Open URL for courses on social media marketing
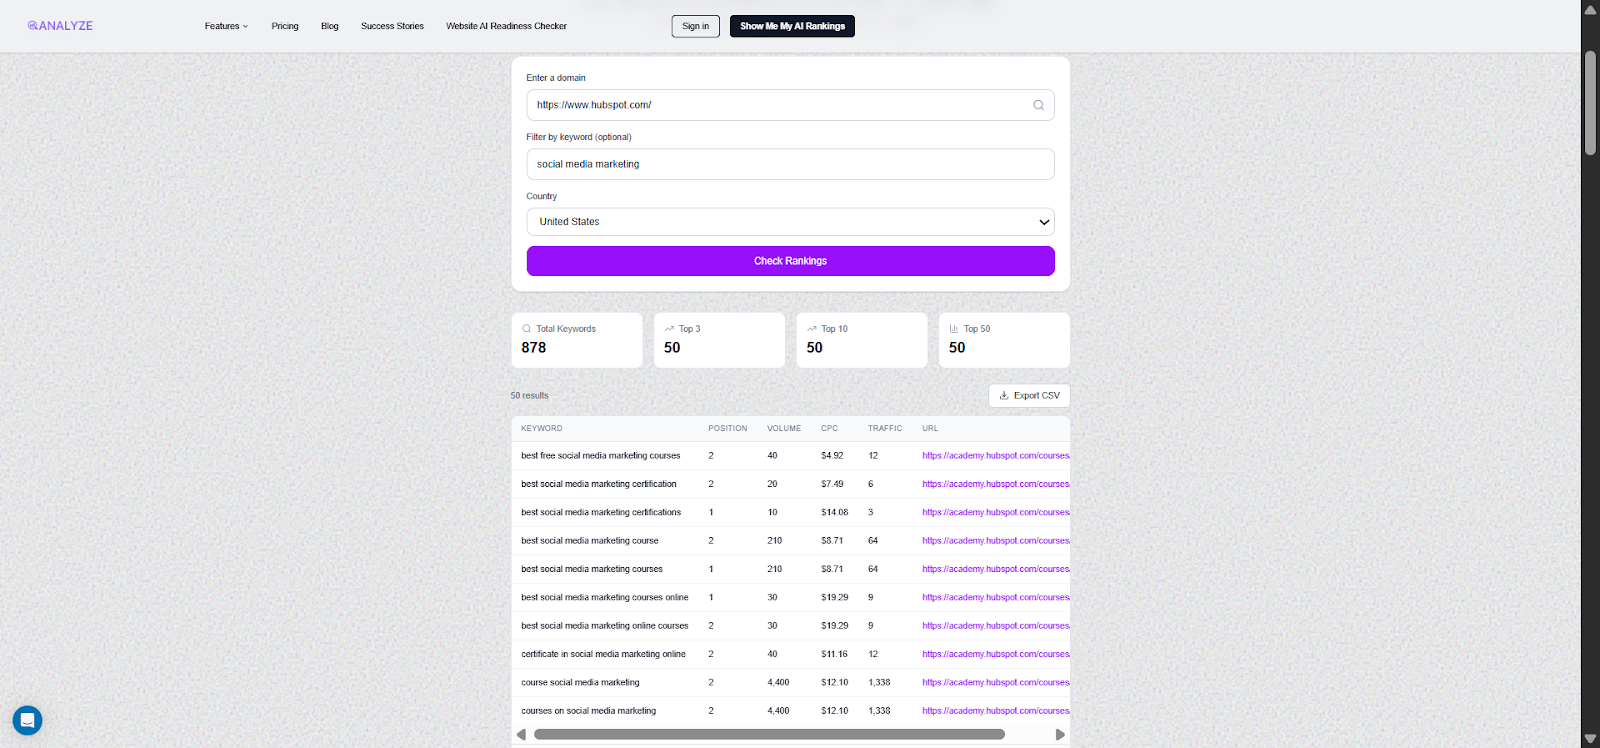Screen dimensions: 1600x748 [996, 711]
